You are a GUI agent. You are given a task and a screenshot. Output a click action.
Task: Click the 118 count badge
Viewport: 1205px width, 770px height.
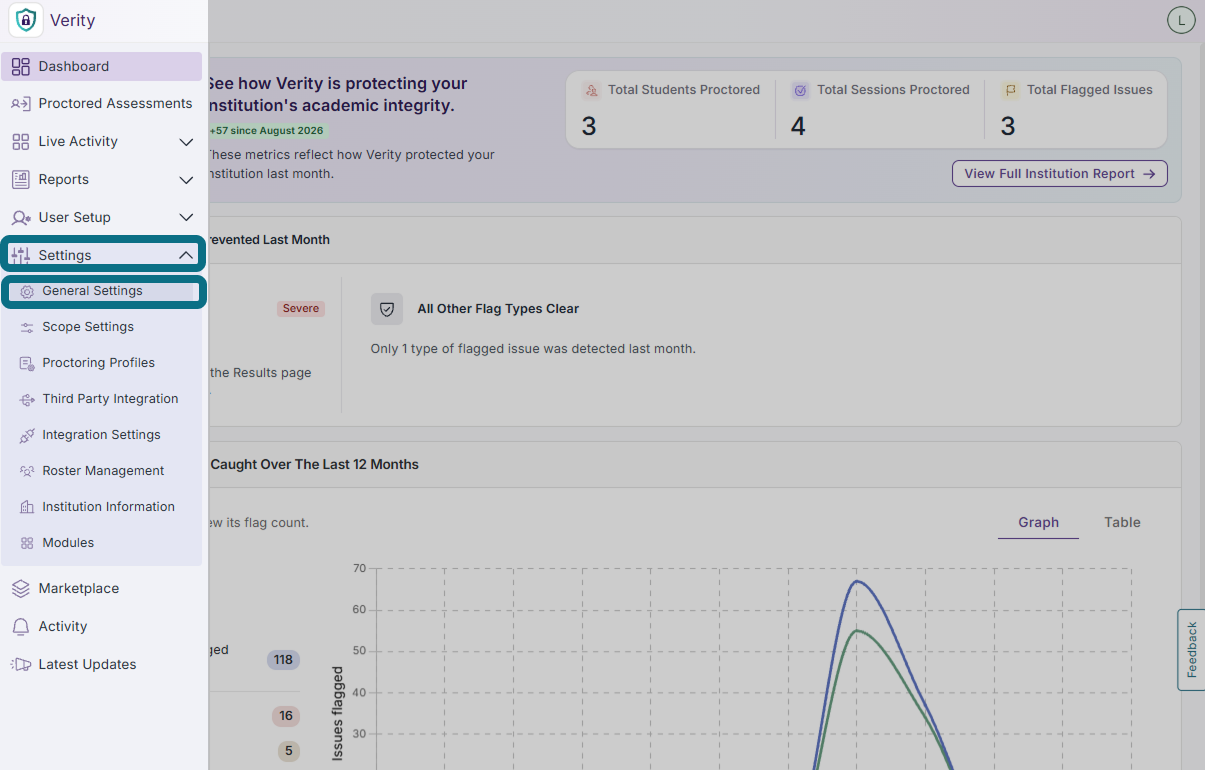(x=283, y=660)
